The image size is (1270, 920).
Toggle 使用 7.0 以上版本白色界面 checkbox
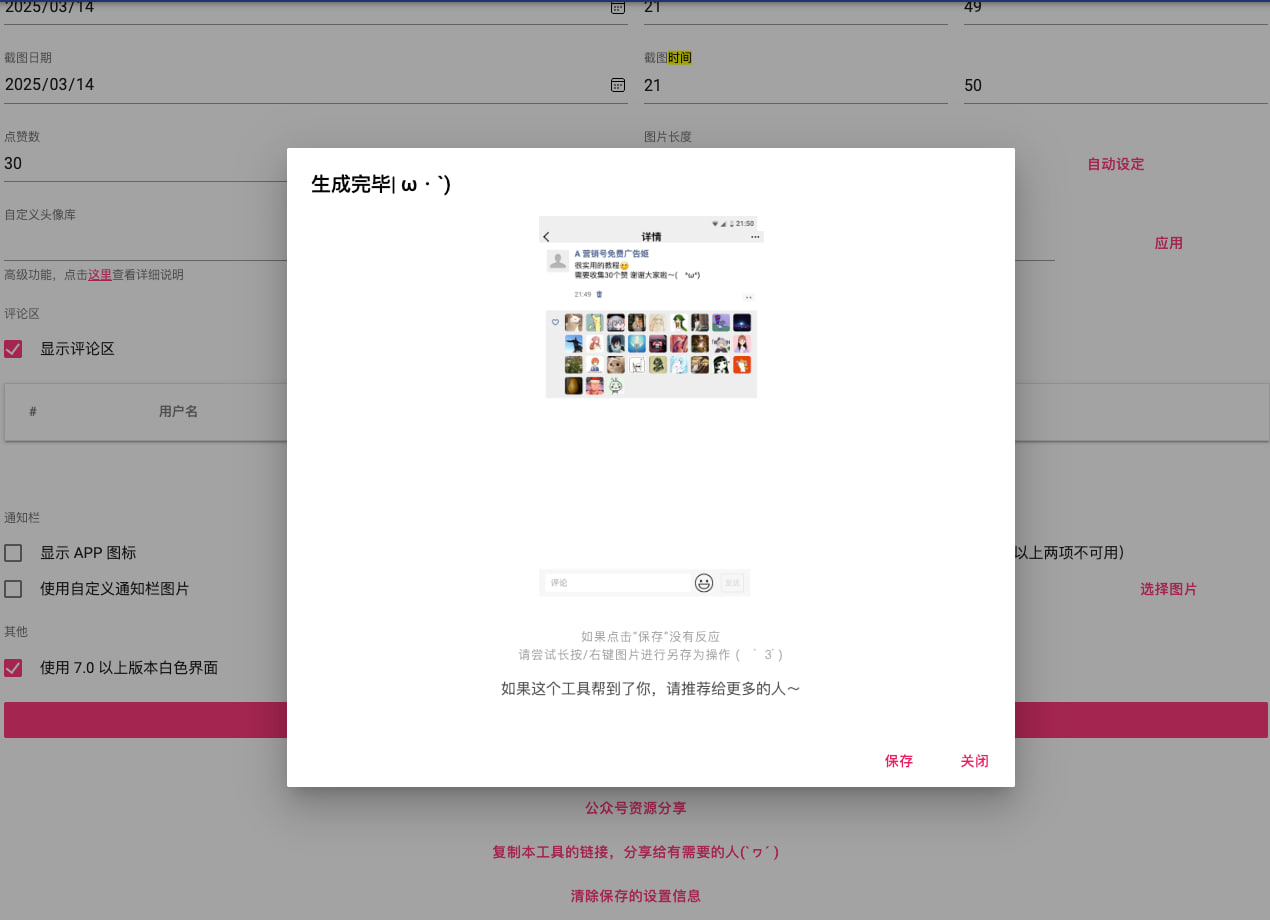[x=13, y=668]
